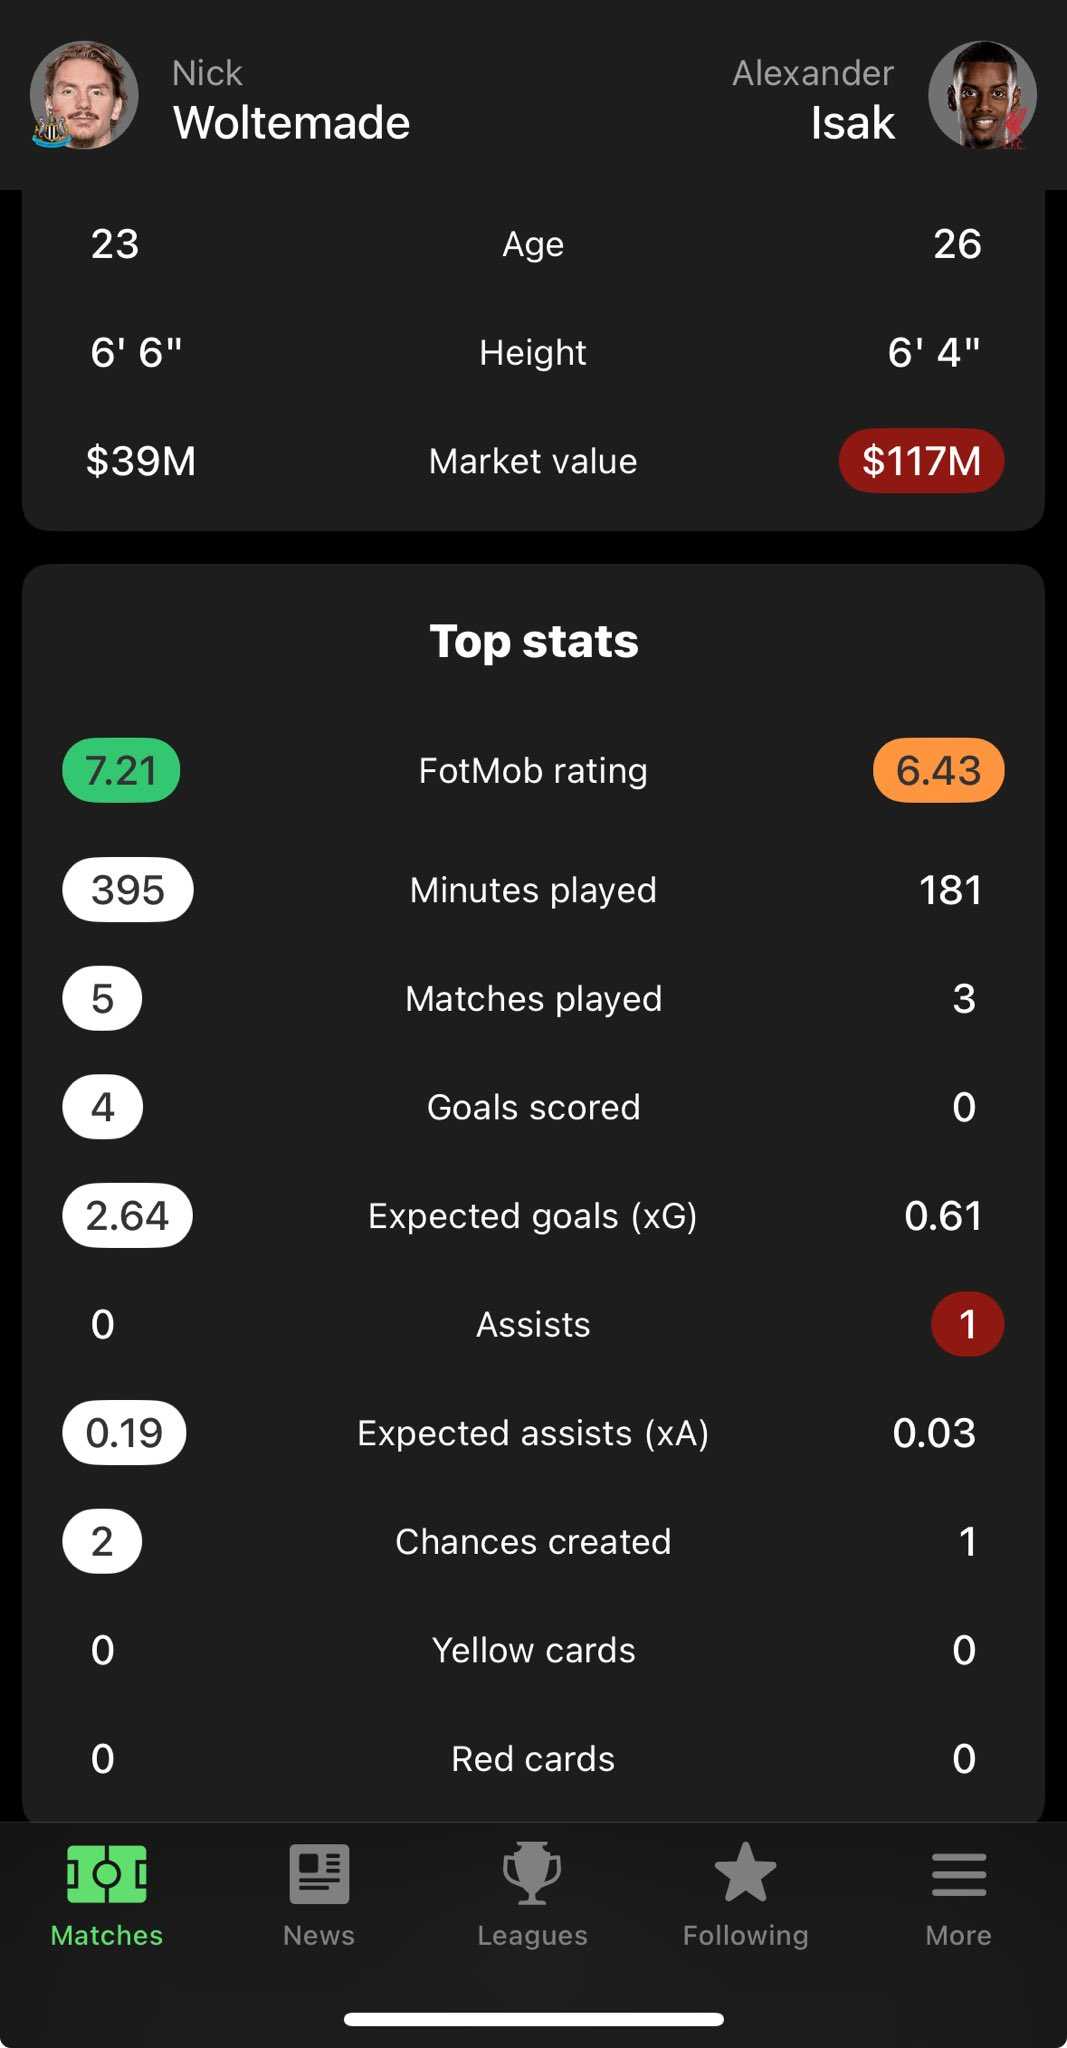The image size is (1067, 2048).
Task: Tap the green 7.21 FotMob rating badge
Action: 121,770
